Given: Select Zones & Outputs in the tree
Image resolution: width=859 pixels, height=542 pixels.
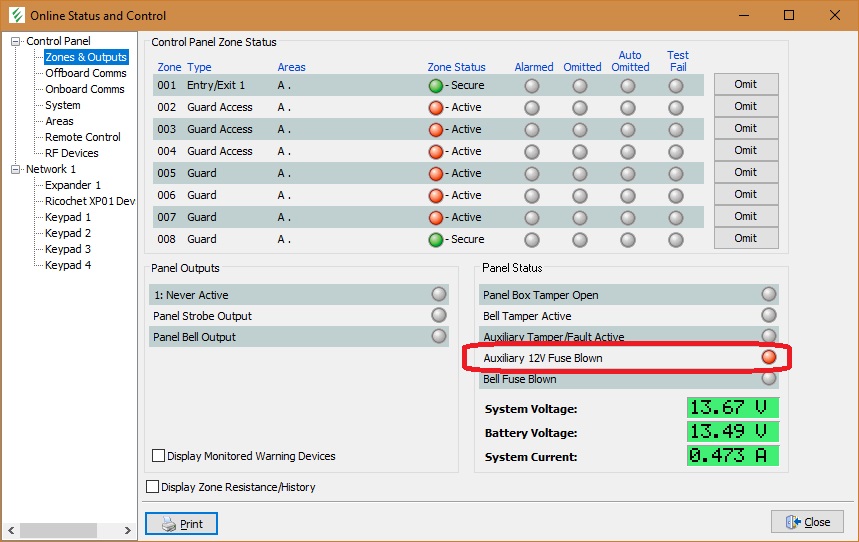Looking at the screenshot, I should [x=86, y=57].
